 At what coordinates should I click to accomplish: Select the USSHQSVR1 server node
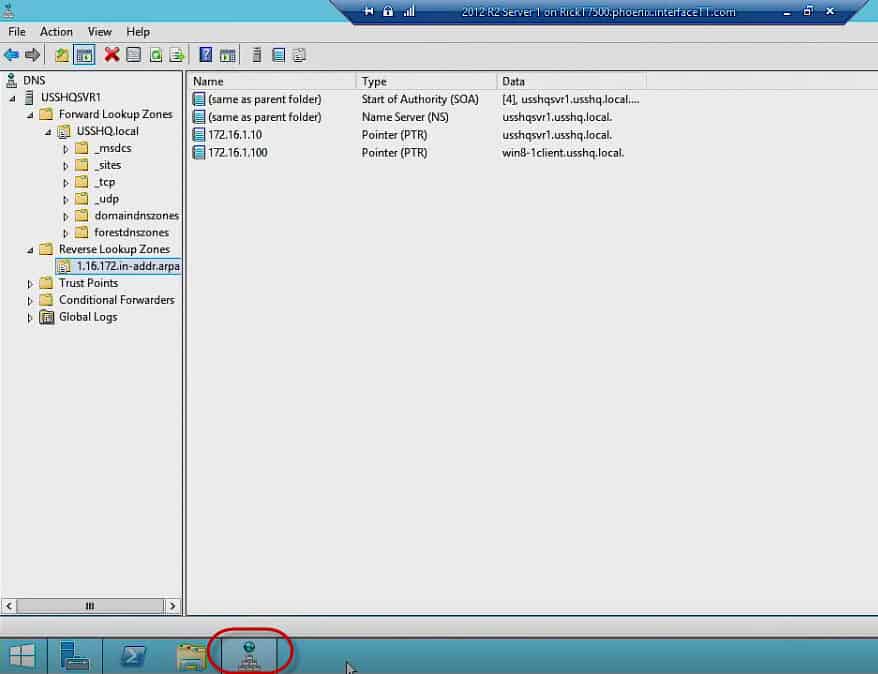click(x=71, y=97)
